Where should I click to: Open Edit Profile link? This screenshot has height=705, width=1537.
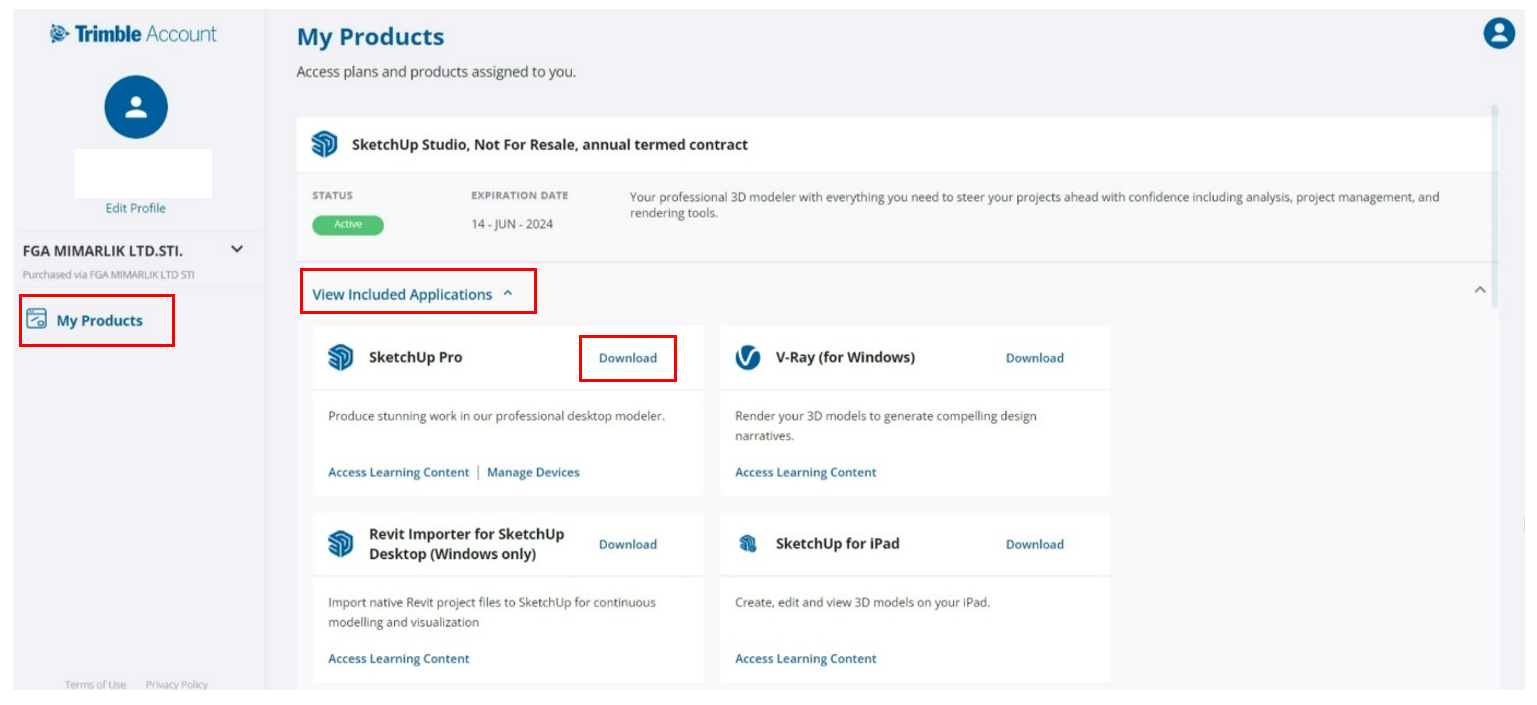pos(136,208)
